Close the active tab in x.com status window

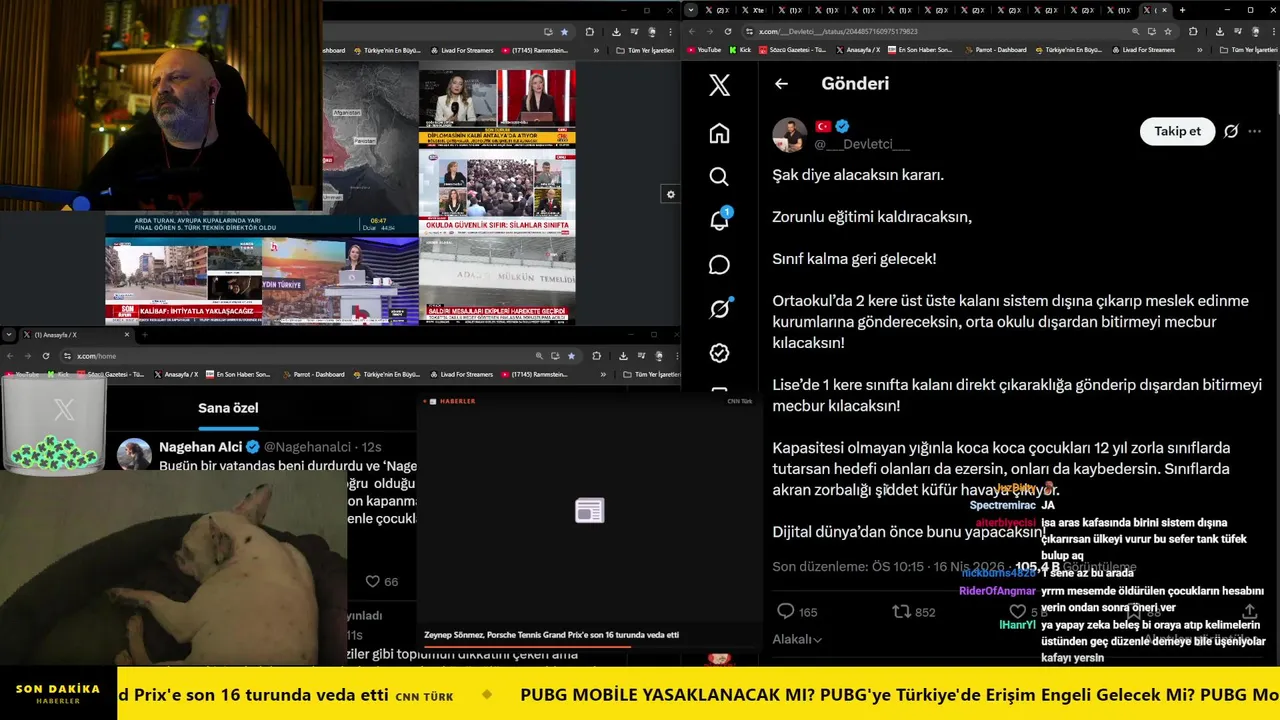tap(1163, 10)
